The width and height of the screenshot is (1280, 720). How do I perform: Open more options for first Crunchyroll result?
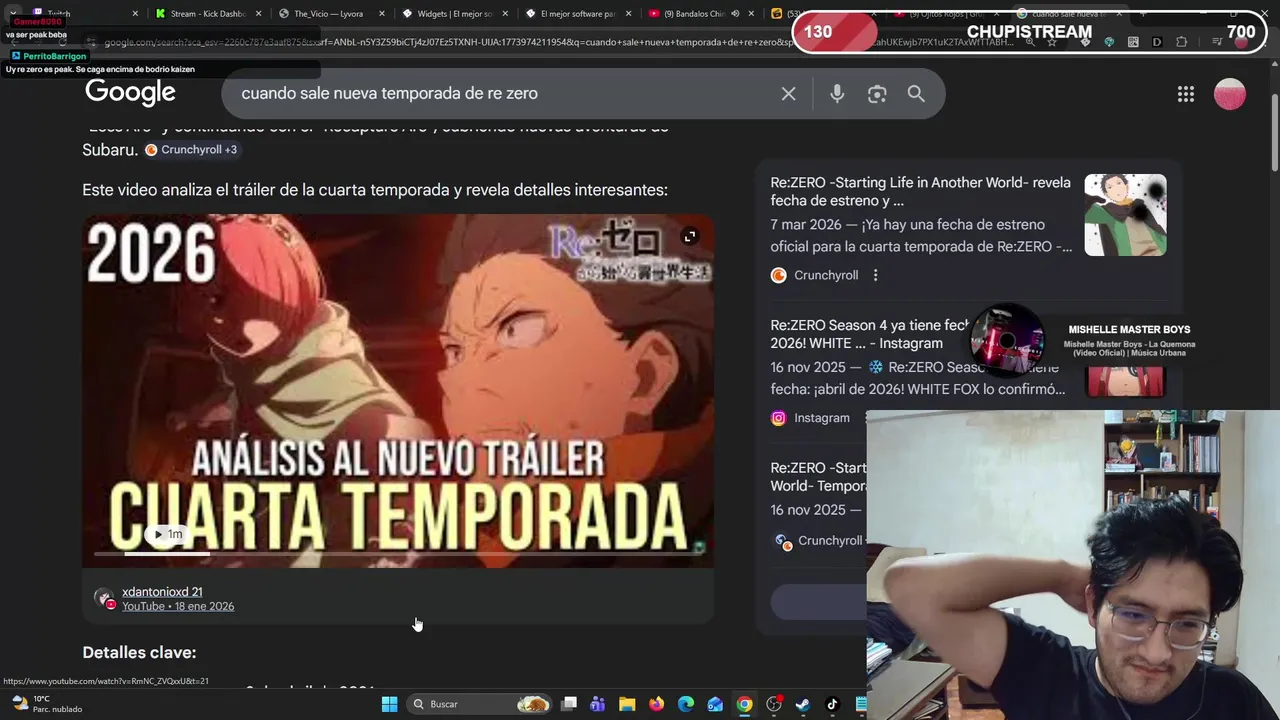click(875, 275)
